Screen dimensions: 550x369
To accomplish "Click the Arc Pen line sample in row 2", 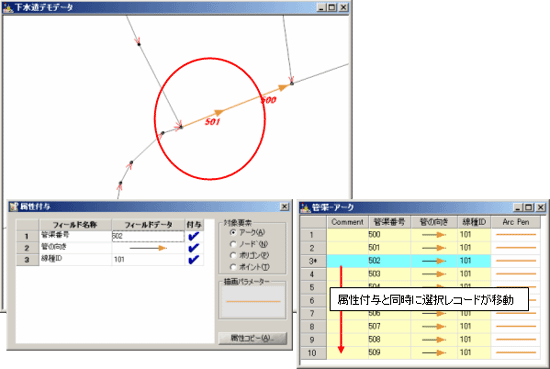I will coord(516,248).
